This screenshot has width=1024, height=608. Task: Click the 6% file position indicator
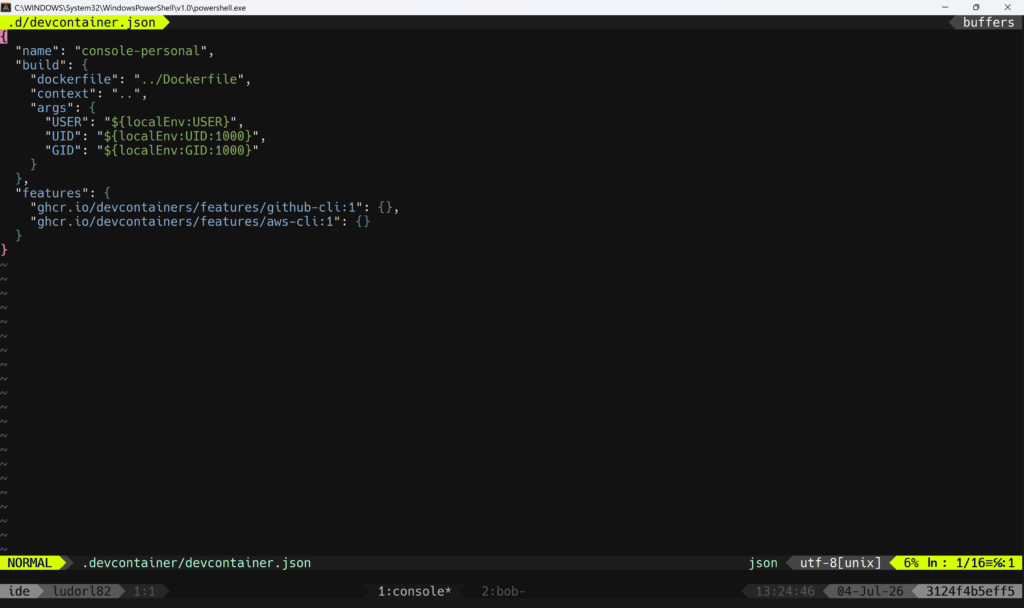point(911,563)
